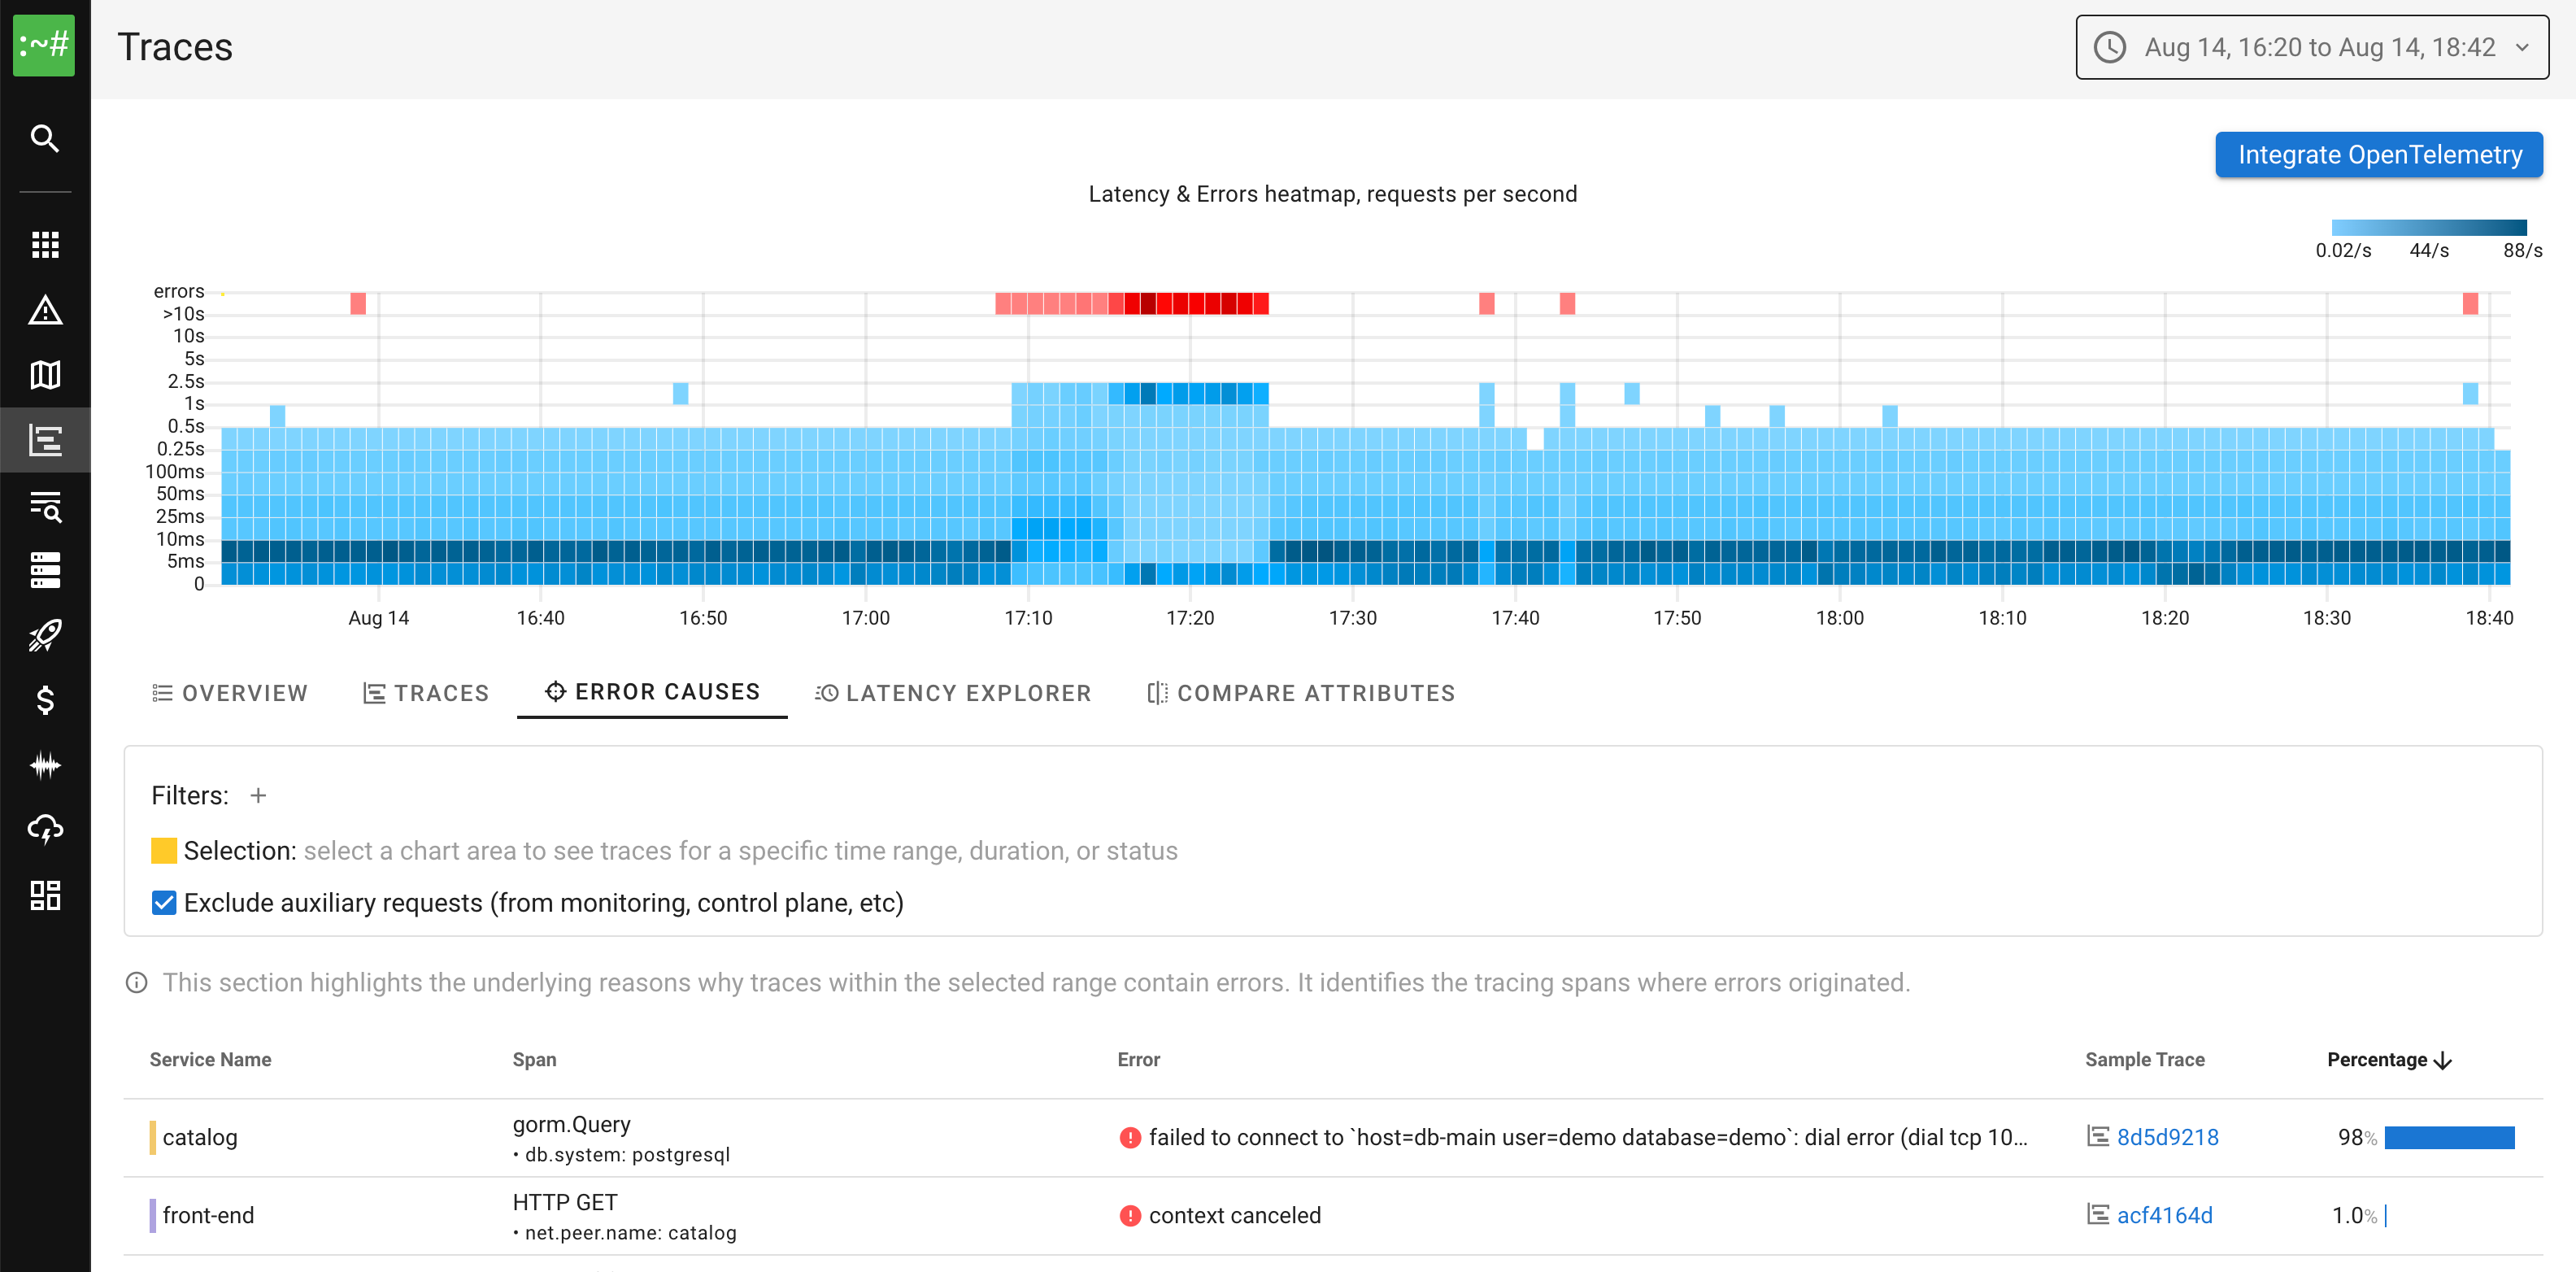Screen dimensions: 2576x1272
Task: Open incidents via warning triangle icon
Action: pyautogui.click(x=45, y=311)
